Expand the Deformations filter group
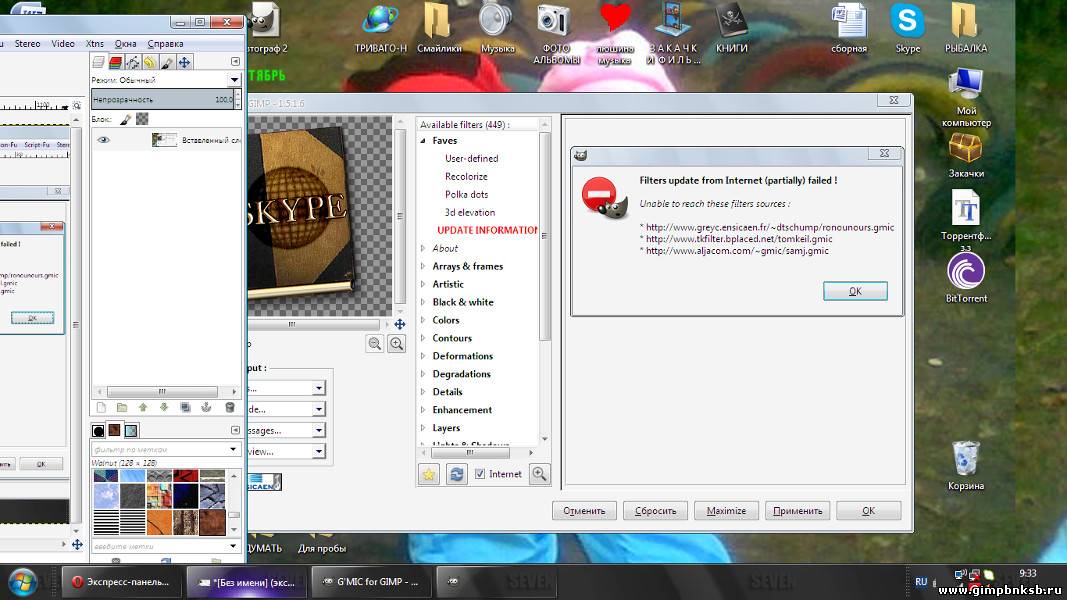The height and width of the screenshot is (600, 1067). tap(423, 356)
